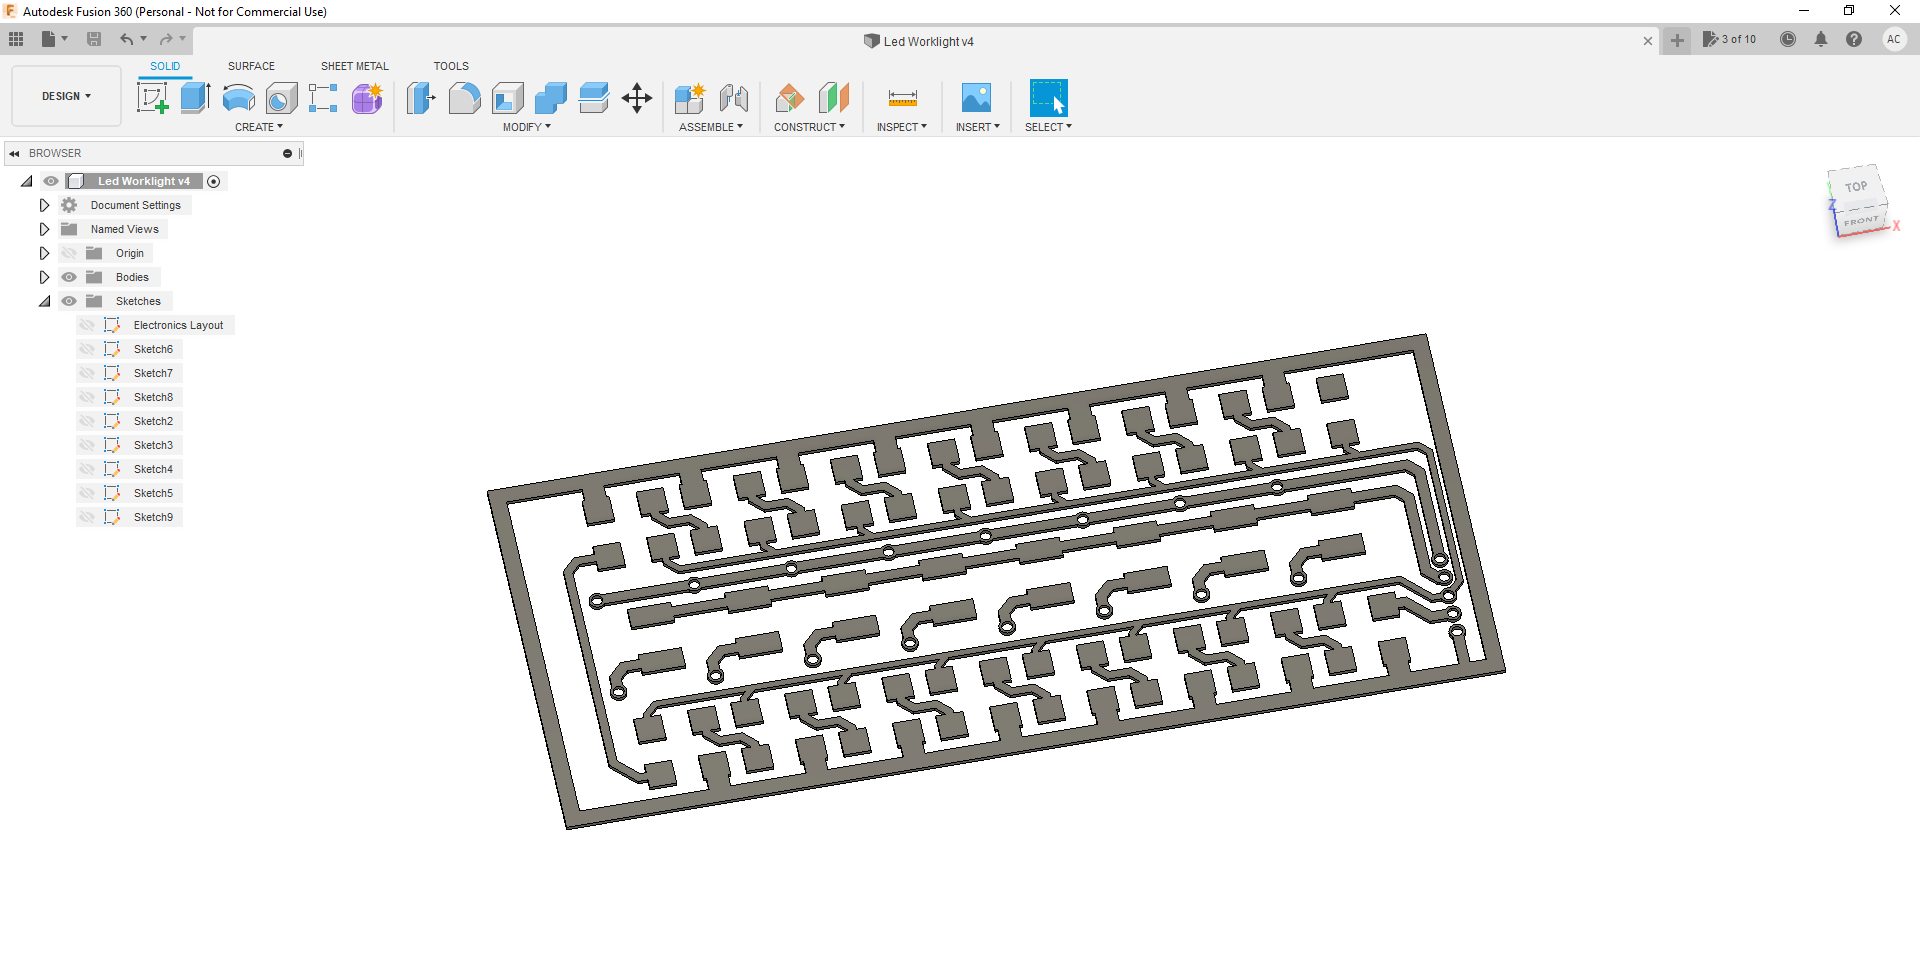The image size is (1920, 961).
Task: Activate the Move/Copy tool
Action: tap(637, 98)
